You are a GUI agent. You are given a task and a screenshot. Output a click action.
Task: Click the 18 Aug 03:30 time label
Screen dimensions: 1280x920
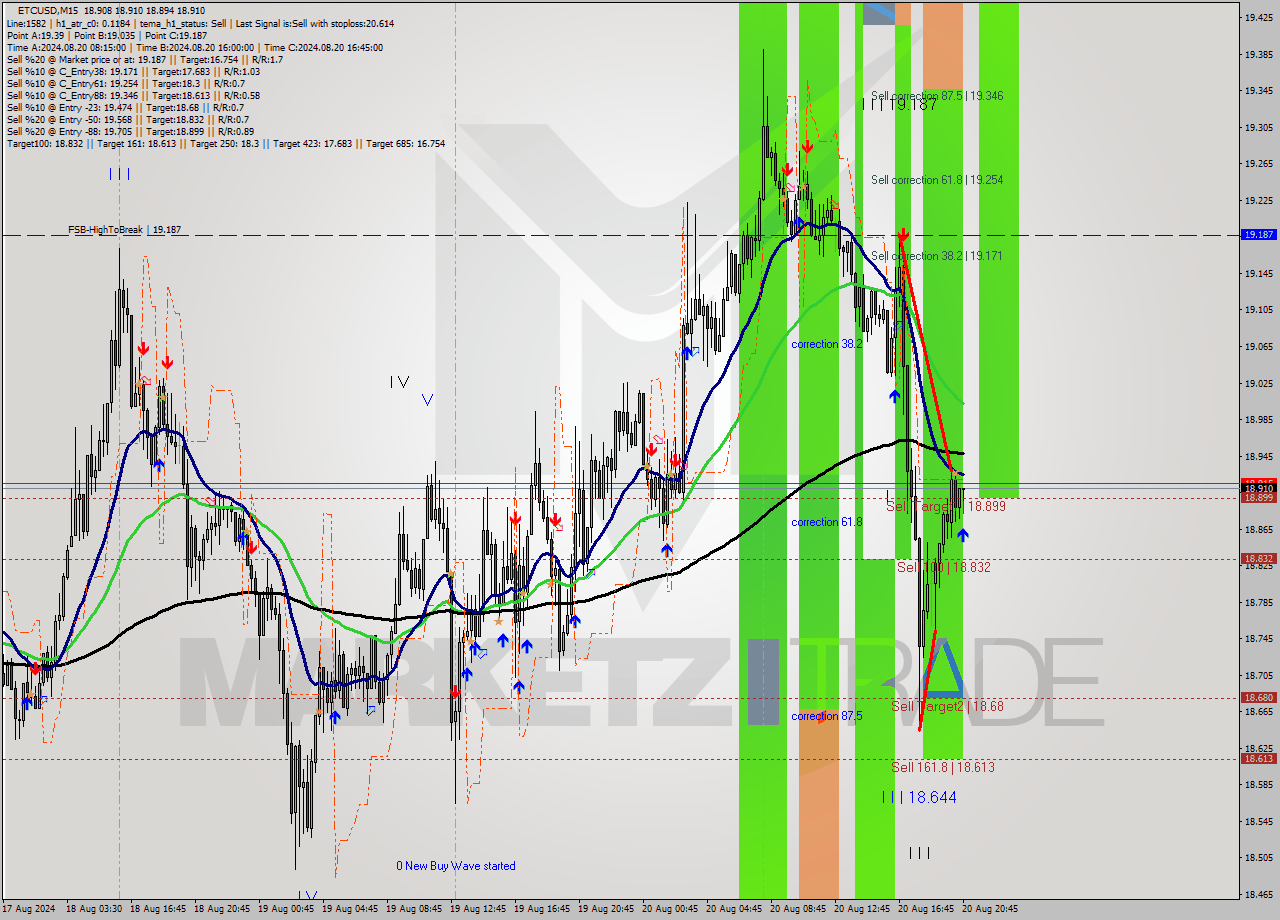[94, 909]
